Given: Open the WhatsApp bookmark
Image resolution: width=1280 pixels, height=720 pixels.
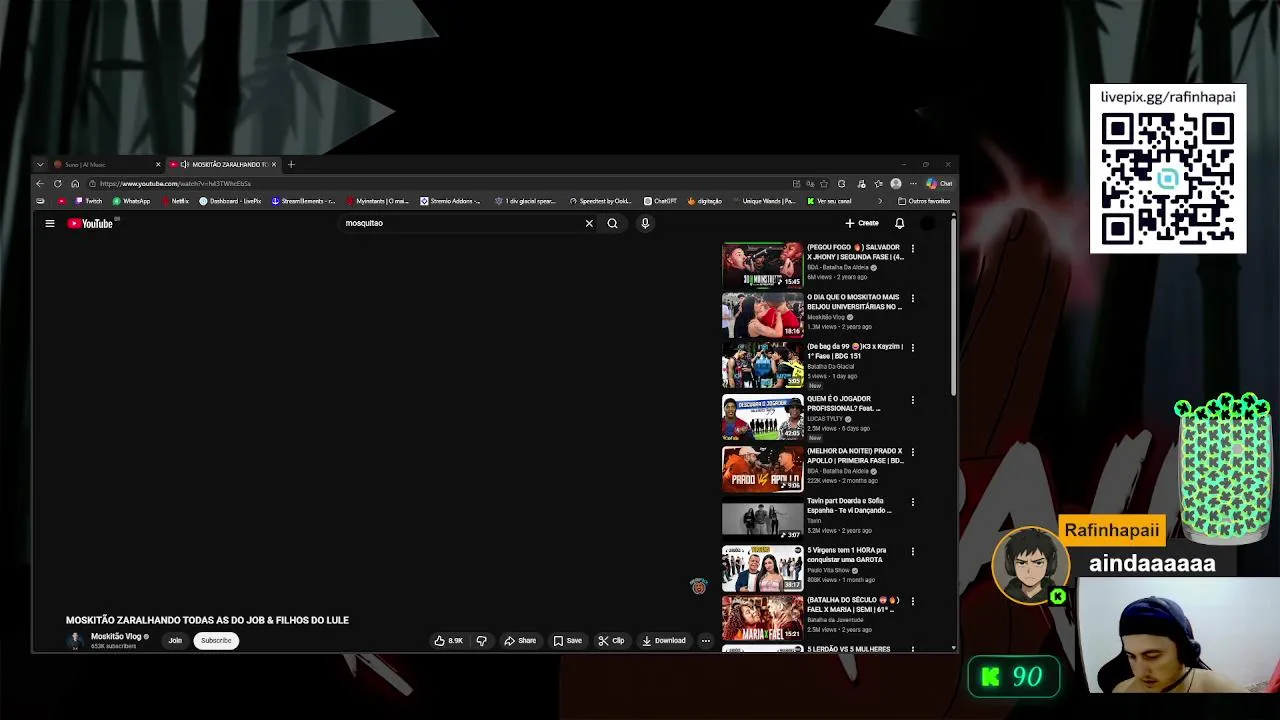Looking at the screenshot, I should tap(131, 201).
